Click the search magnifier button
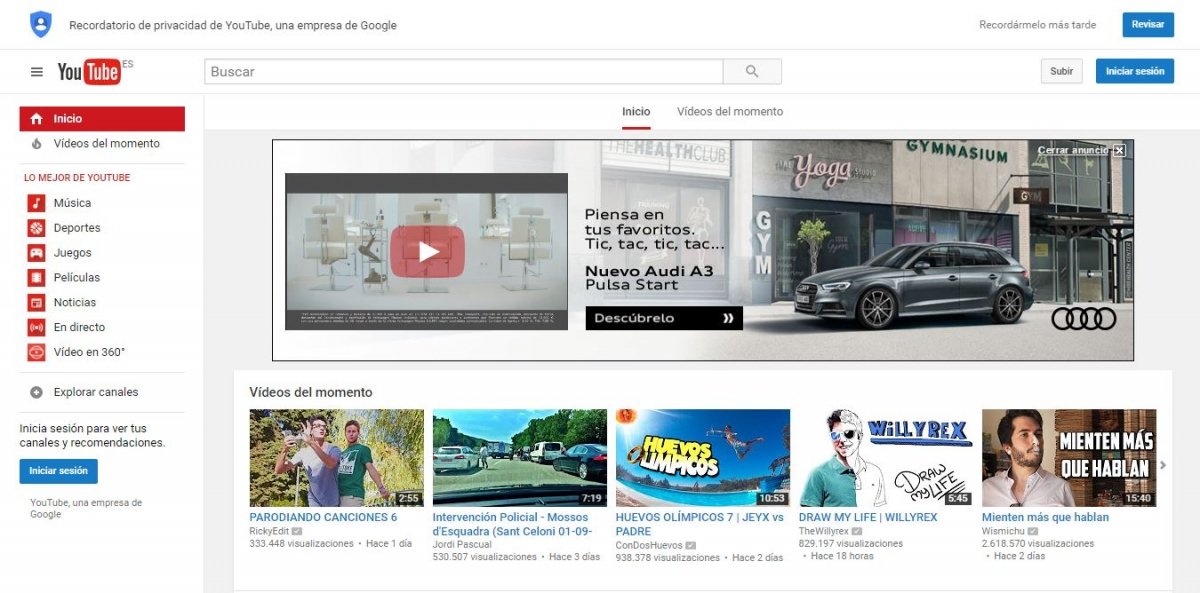 pos(753,72)
